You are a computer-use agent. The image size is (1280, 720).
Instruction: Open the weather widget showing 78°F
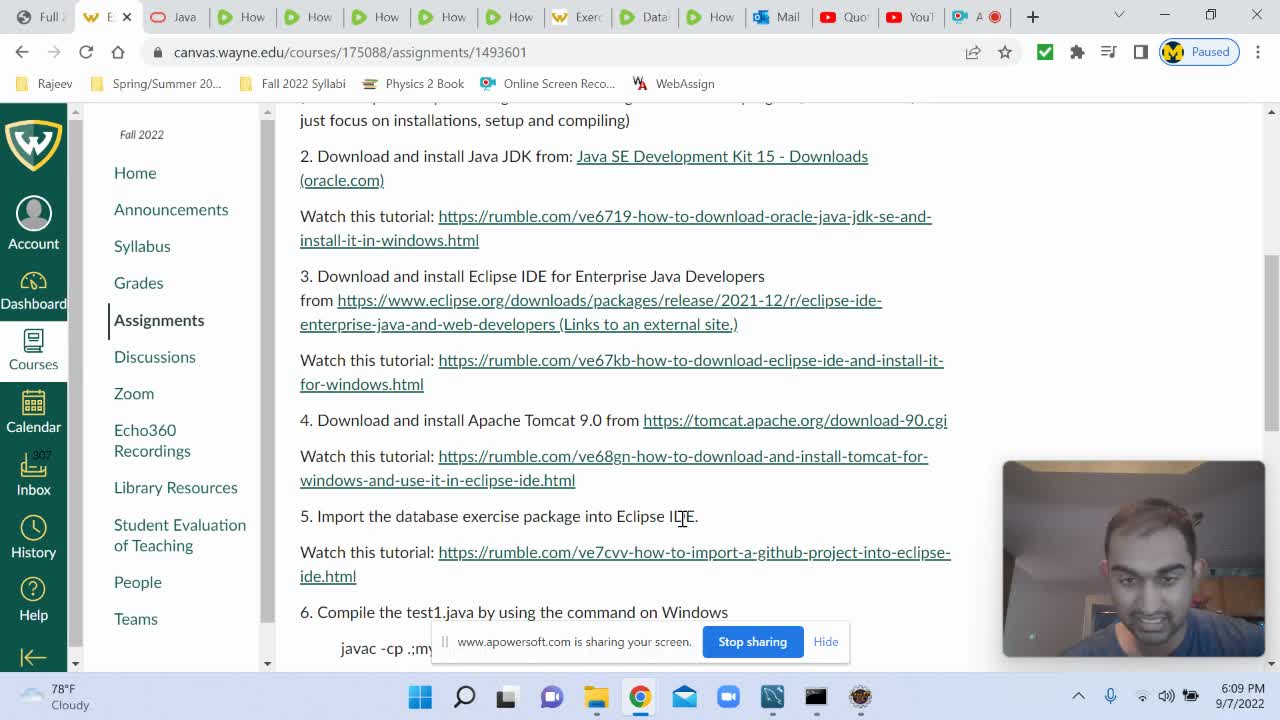(x=56, y=696)
